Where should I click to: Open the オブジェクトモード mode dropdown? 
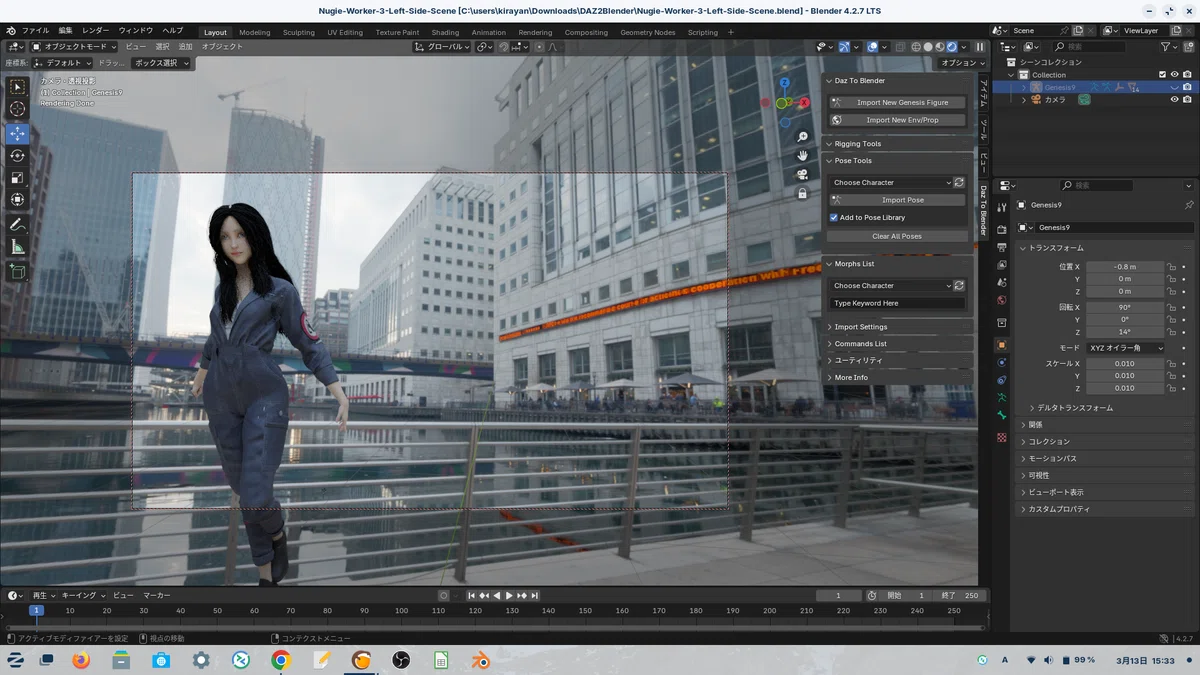tap(74, 47)
